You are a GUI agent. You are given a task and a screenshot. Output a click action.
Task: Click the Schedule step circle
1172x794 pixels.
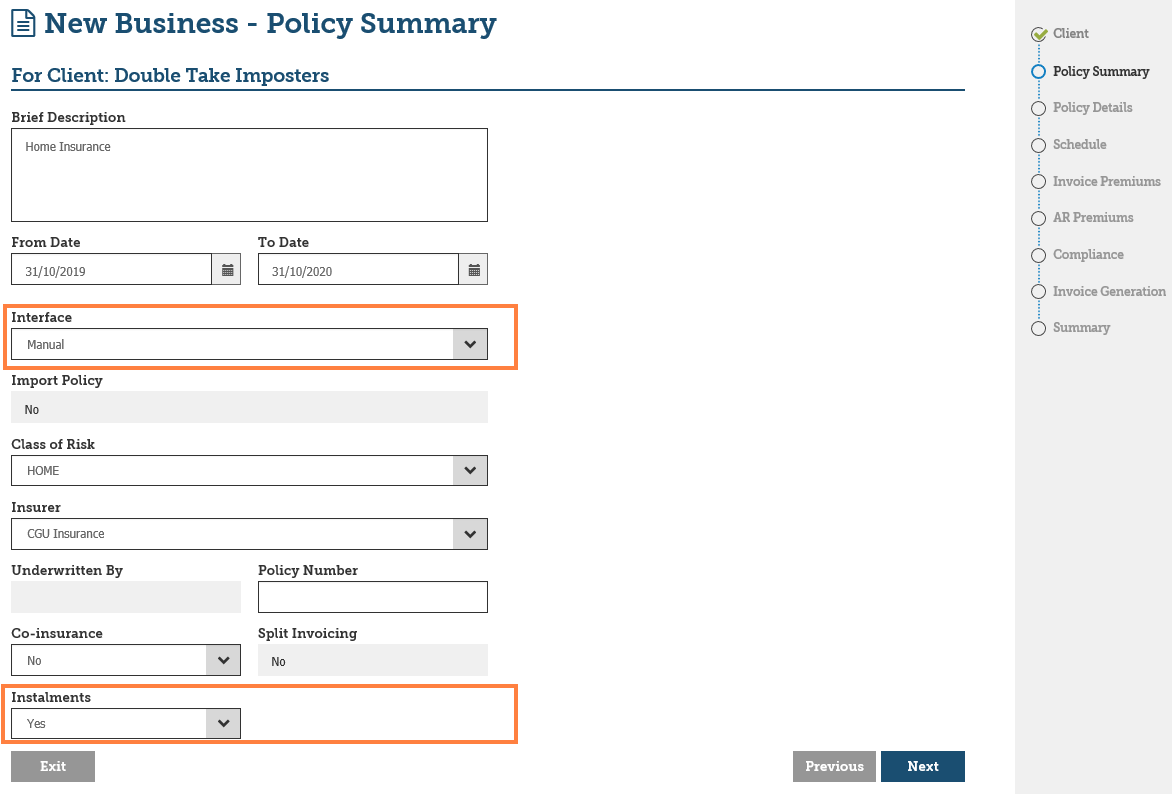coord(1038,145)
